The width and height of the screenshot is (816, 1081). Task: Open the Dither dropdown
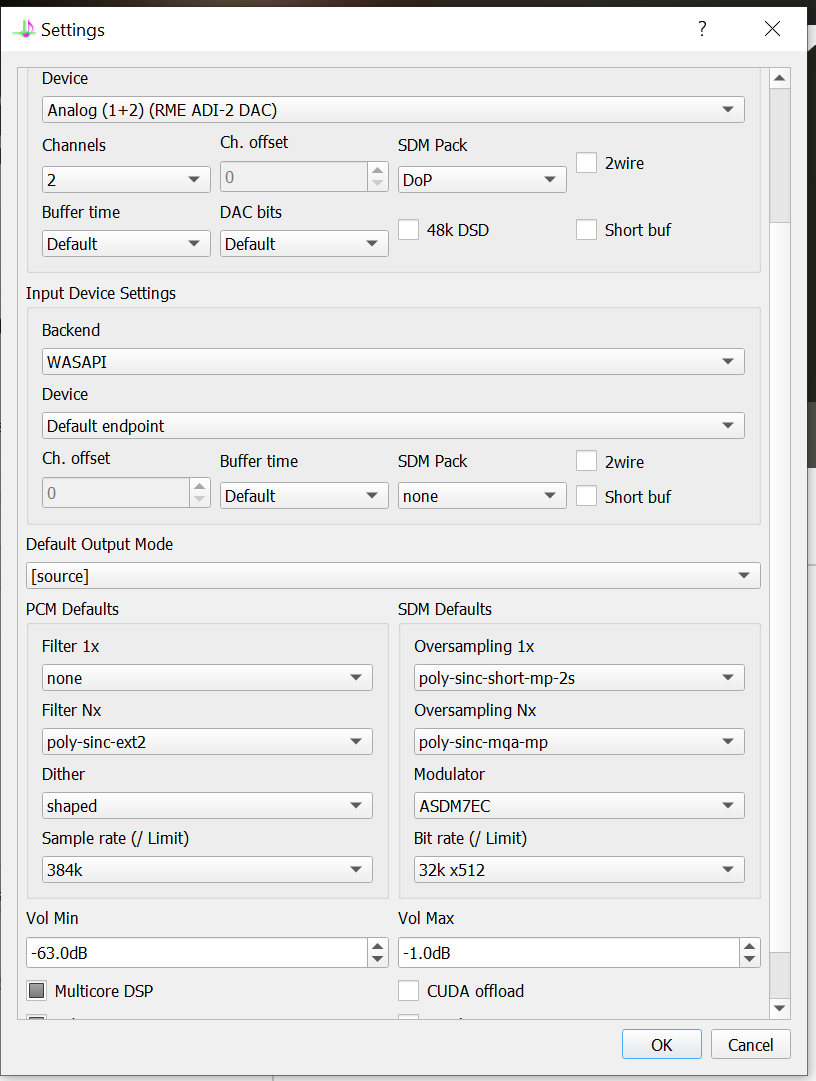coord(207,806)
